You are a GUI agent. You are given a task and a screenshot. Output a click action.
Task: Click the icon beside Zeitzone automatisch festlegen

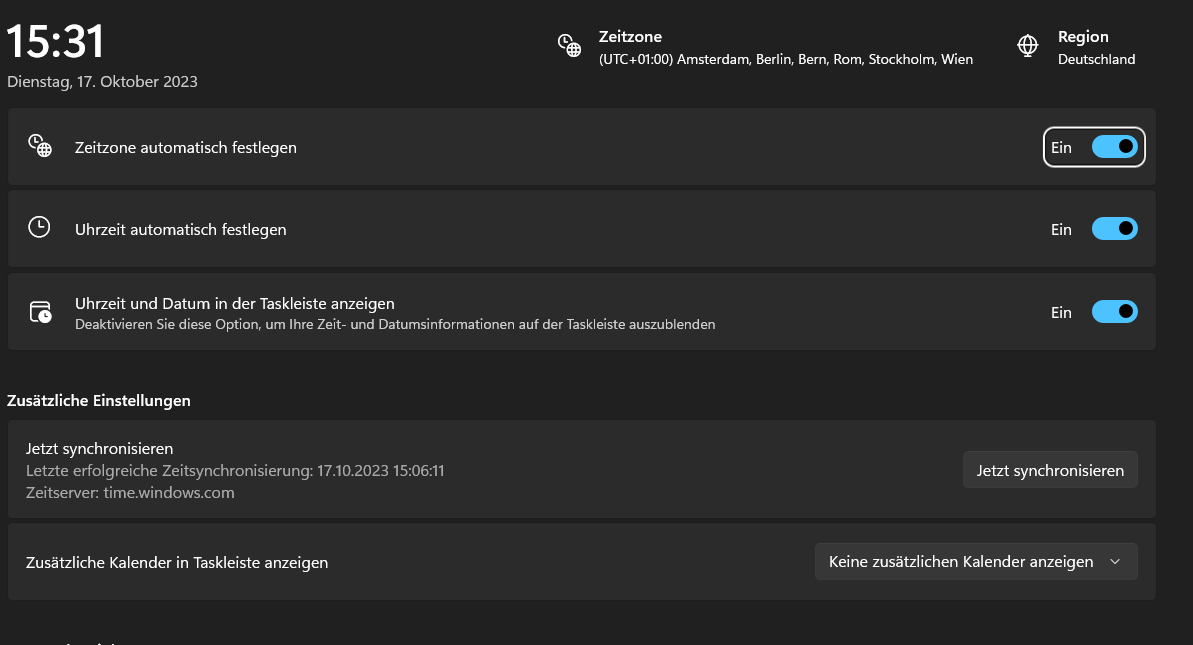click(x=39, y=147)
